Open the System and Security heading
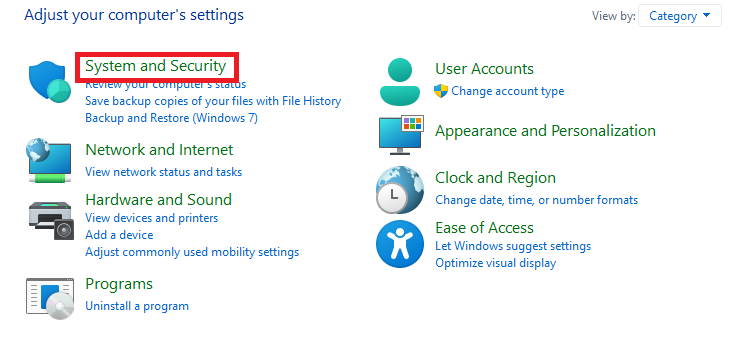The image size is (733, 362). point(156,66)
